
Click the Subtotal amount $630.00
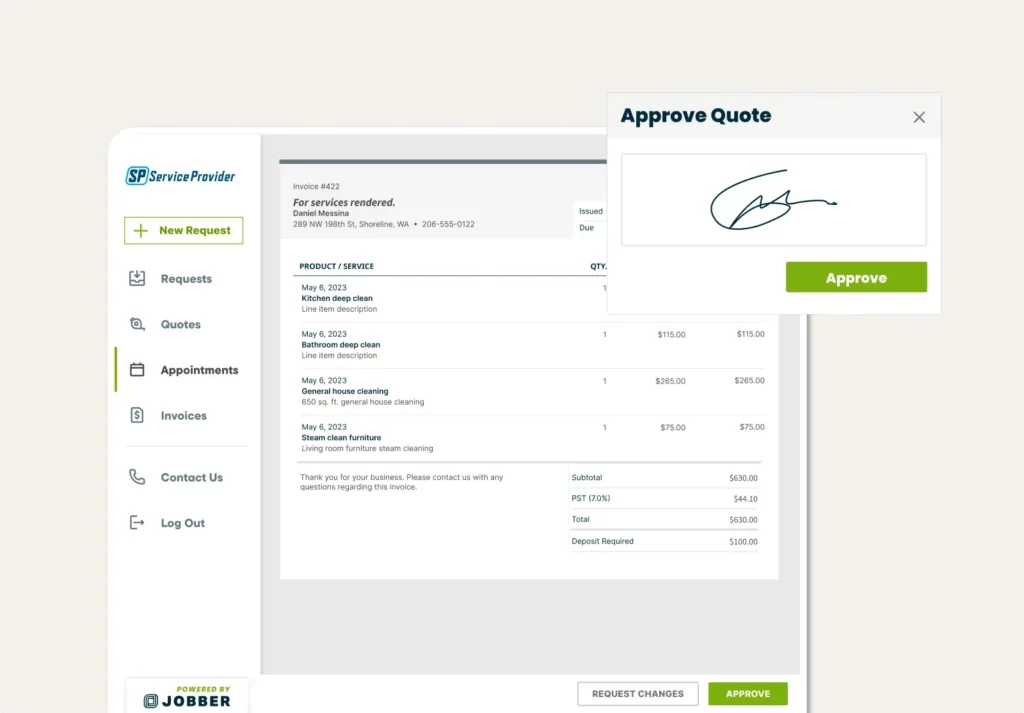(743, 478)
